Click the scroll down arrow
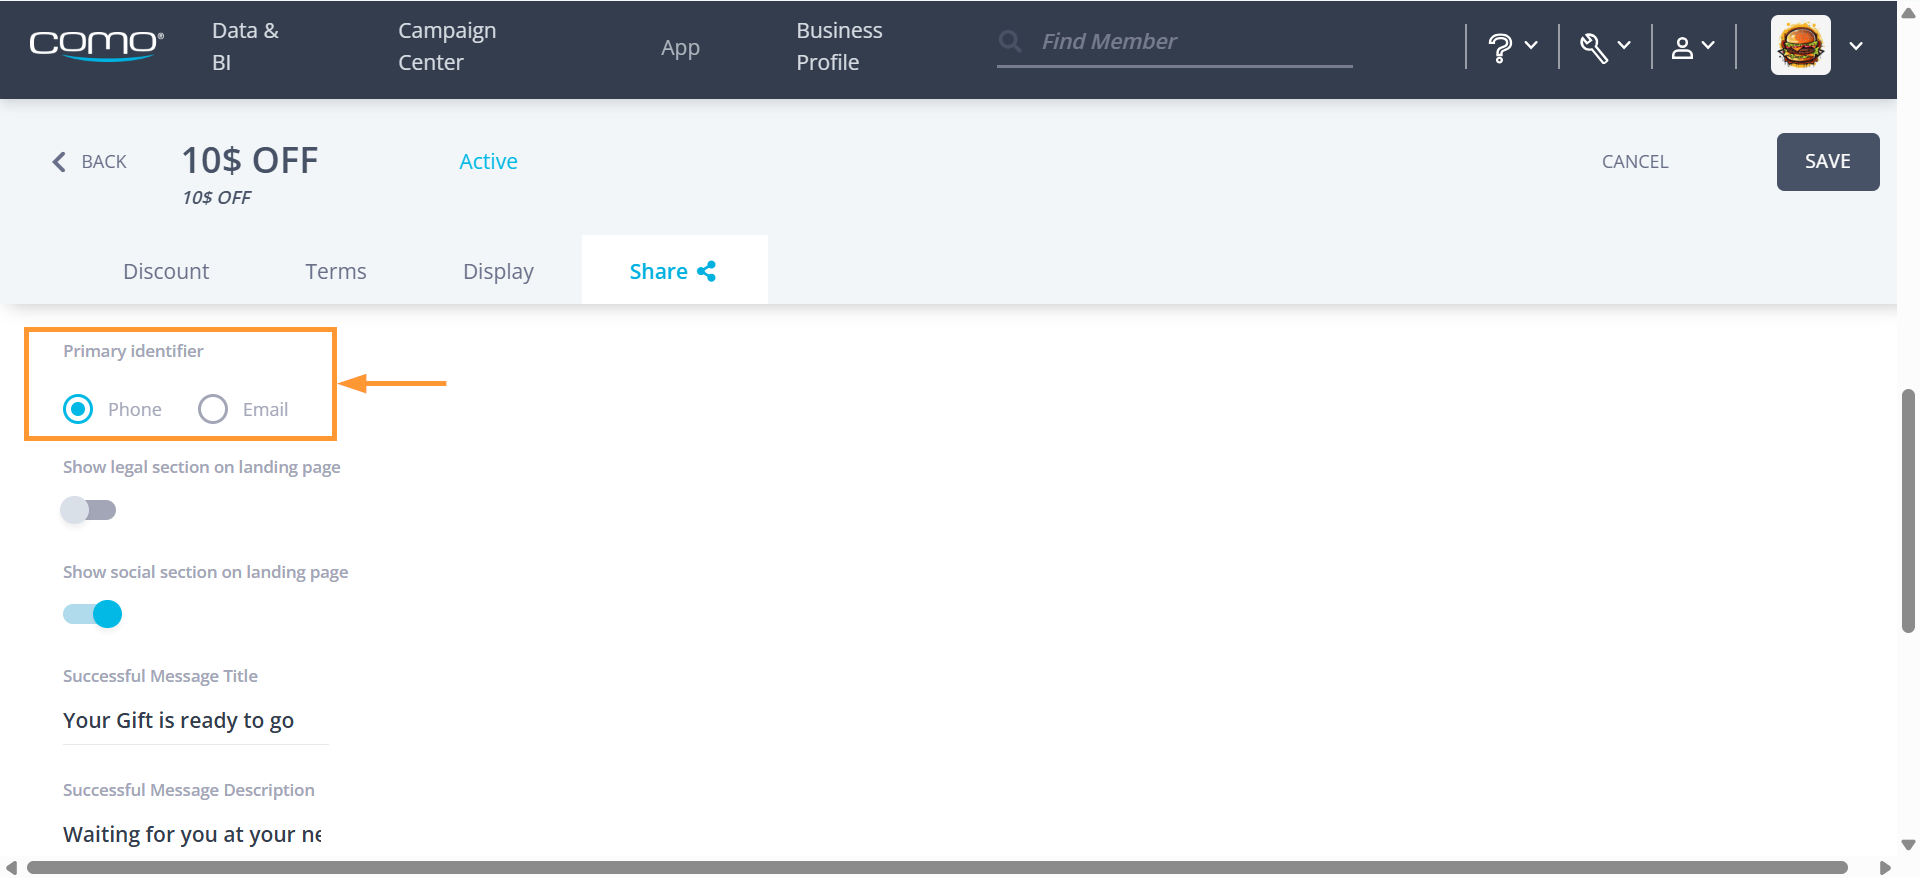This screenshot has height=878, width=1920. coord(1908,845)
